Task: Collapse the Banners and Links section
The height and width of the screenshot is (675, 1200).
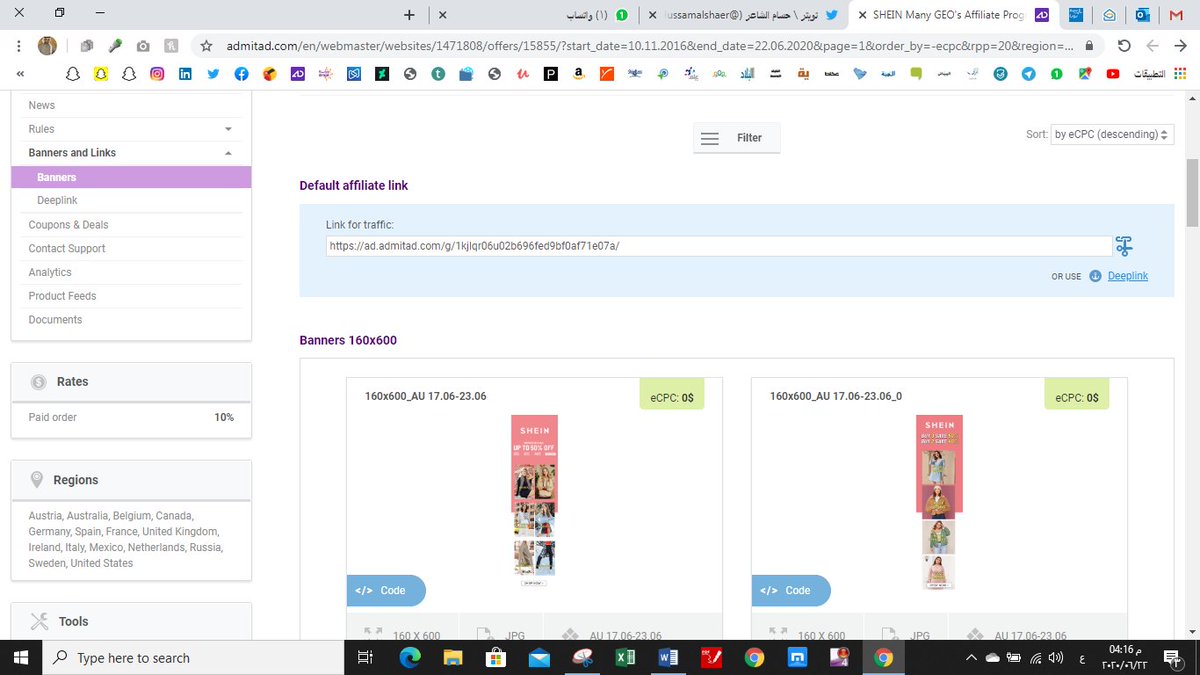Action: (228, 153)
